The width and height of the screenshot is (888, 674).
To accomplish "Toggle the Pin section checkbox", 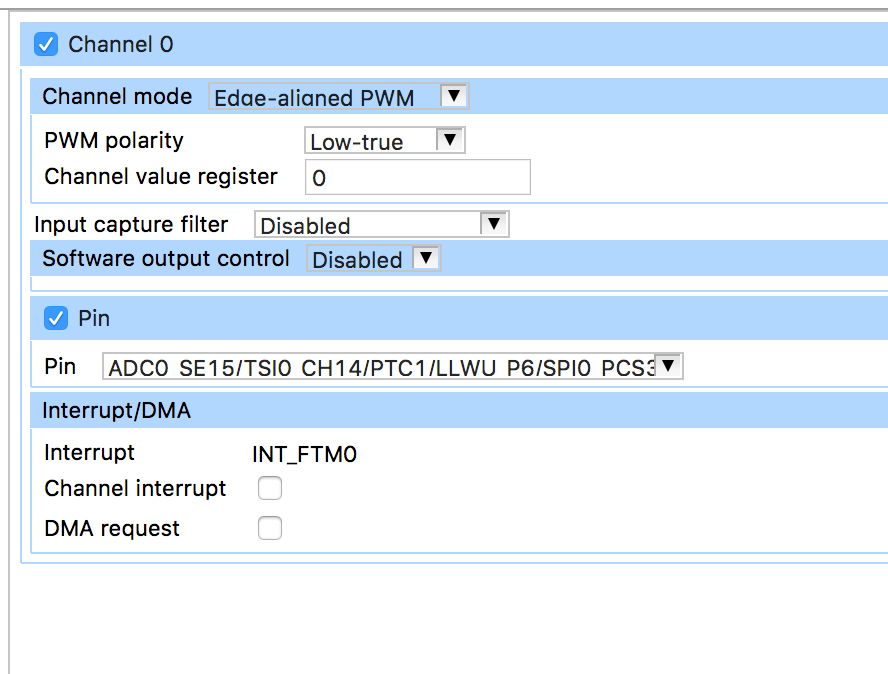I will (x=56, y=318).
